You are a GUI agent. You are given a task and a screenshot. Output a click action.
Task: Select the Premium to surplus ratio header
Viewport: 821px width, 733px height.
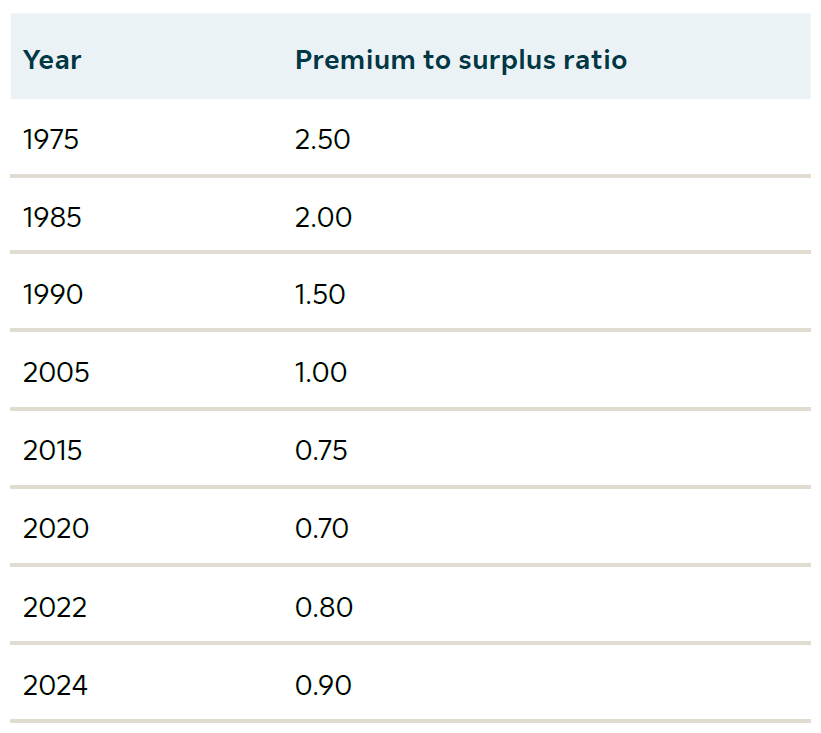(461, 60)
